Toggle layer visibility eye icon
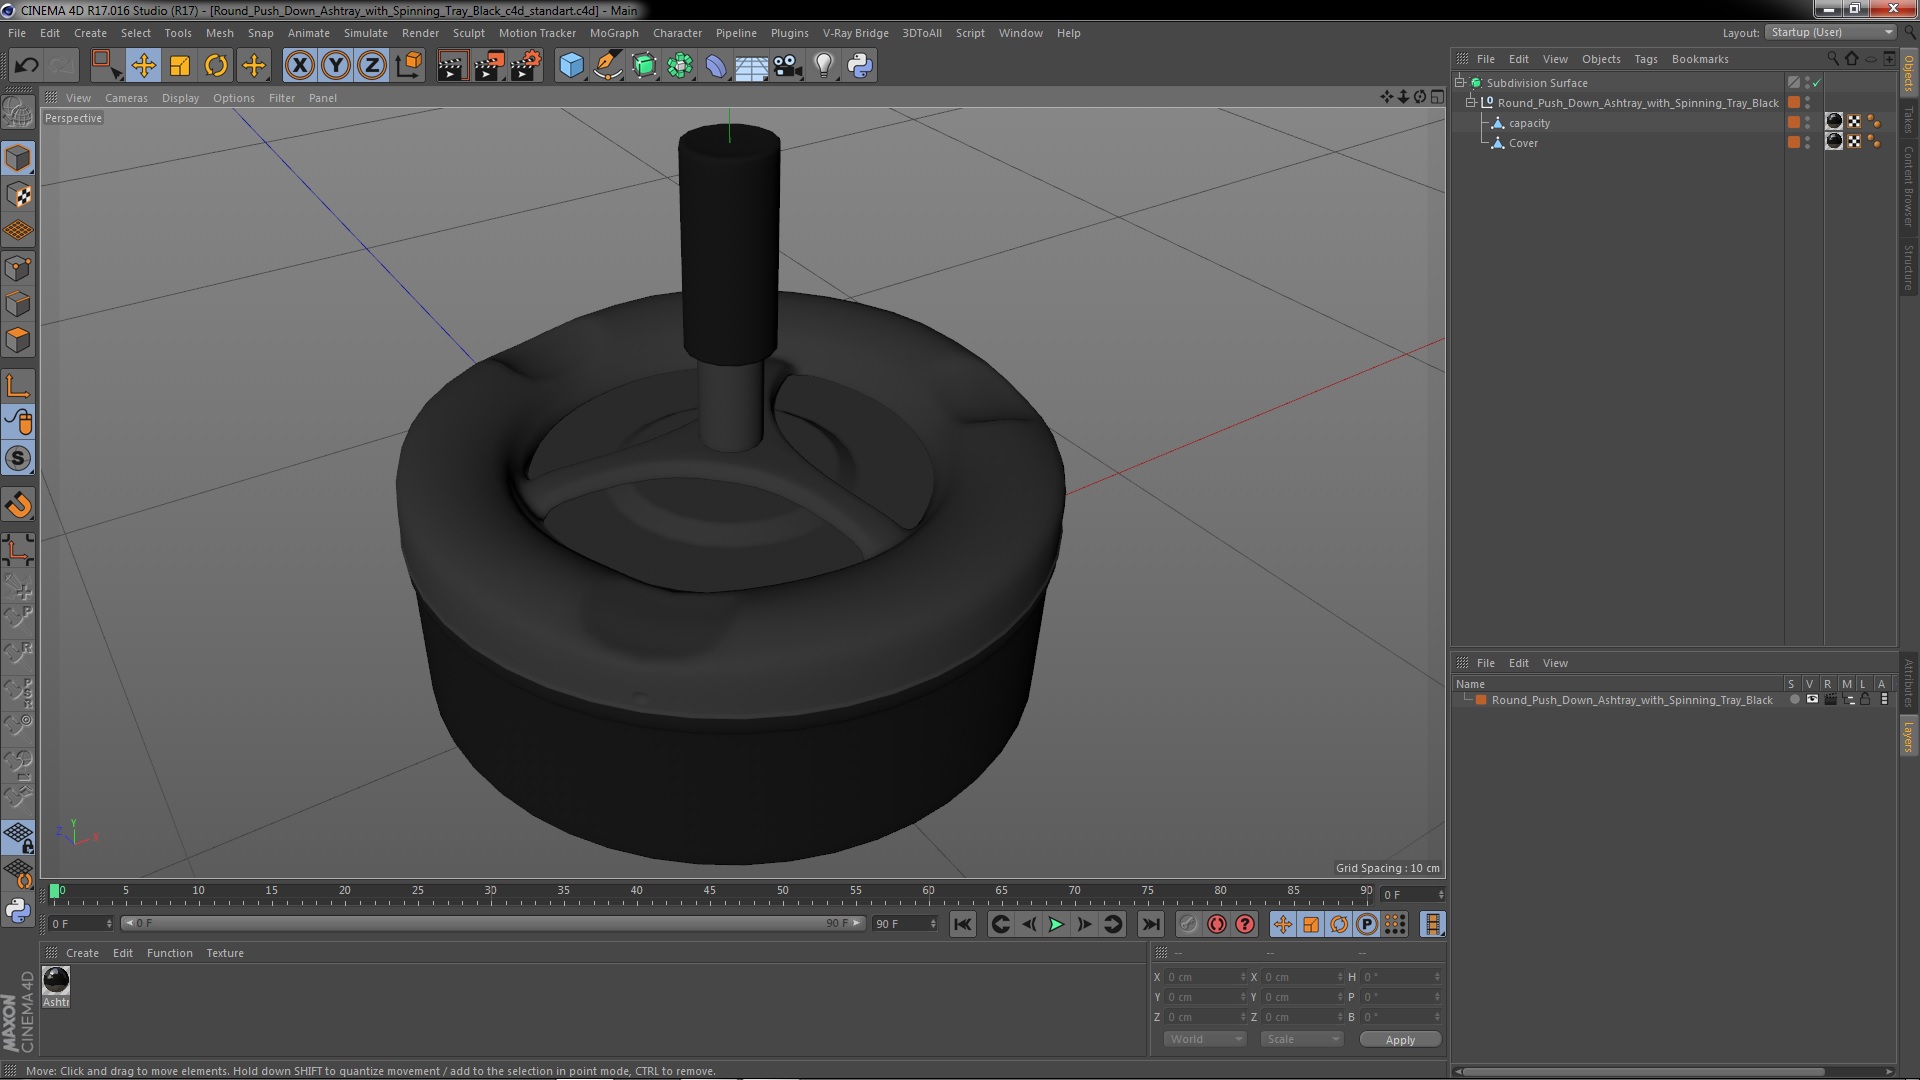 pos(1812,700)
